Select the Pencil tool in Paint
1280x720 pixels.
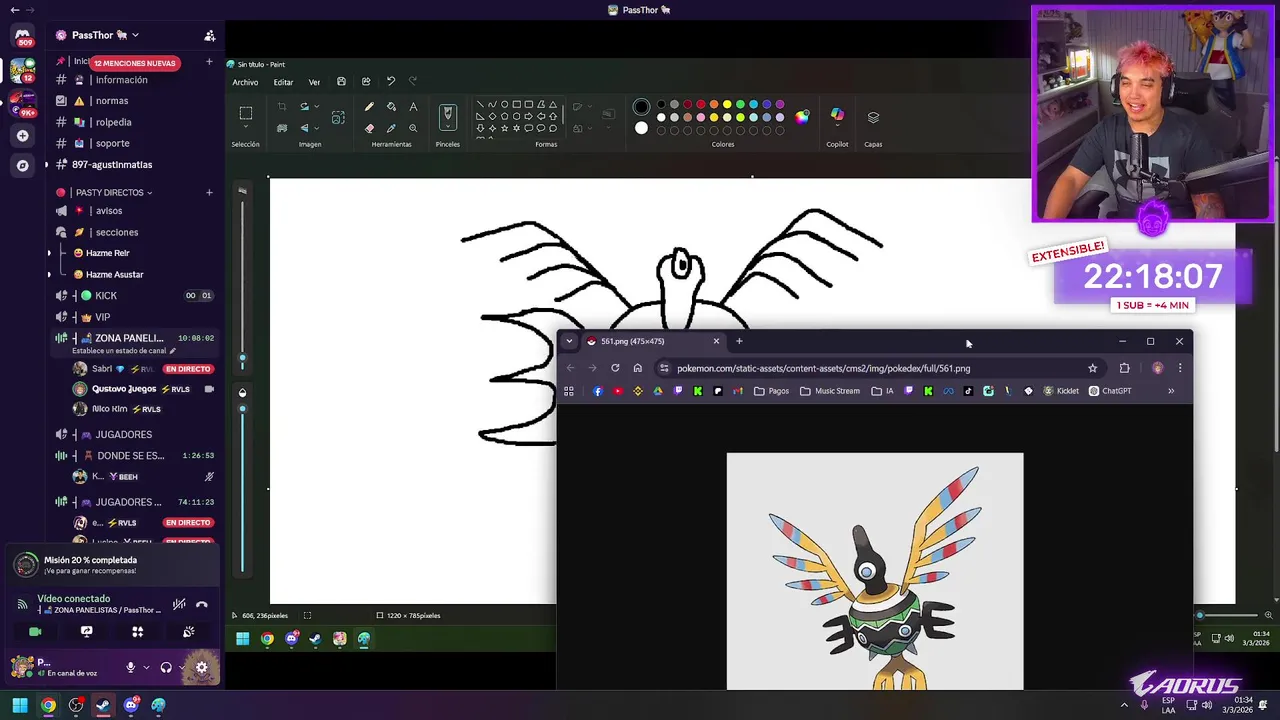[369, 107]
